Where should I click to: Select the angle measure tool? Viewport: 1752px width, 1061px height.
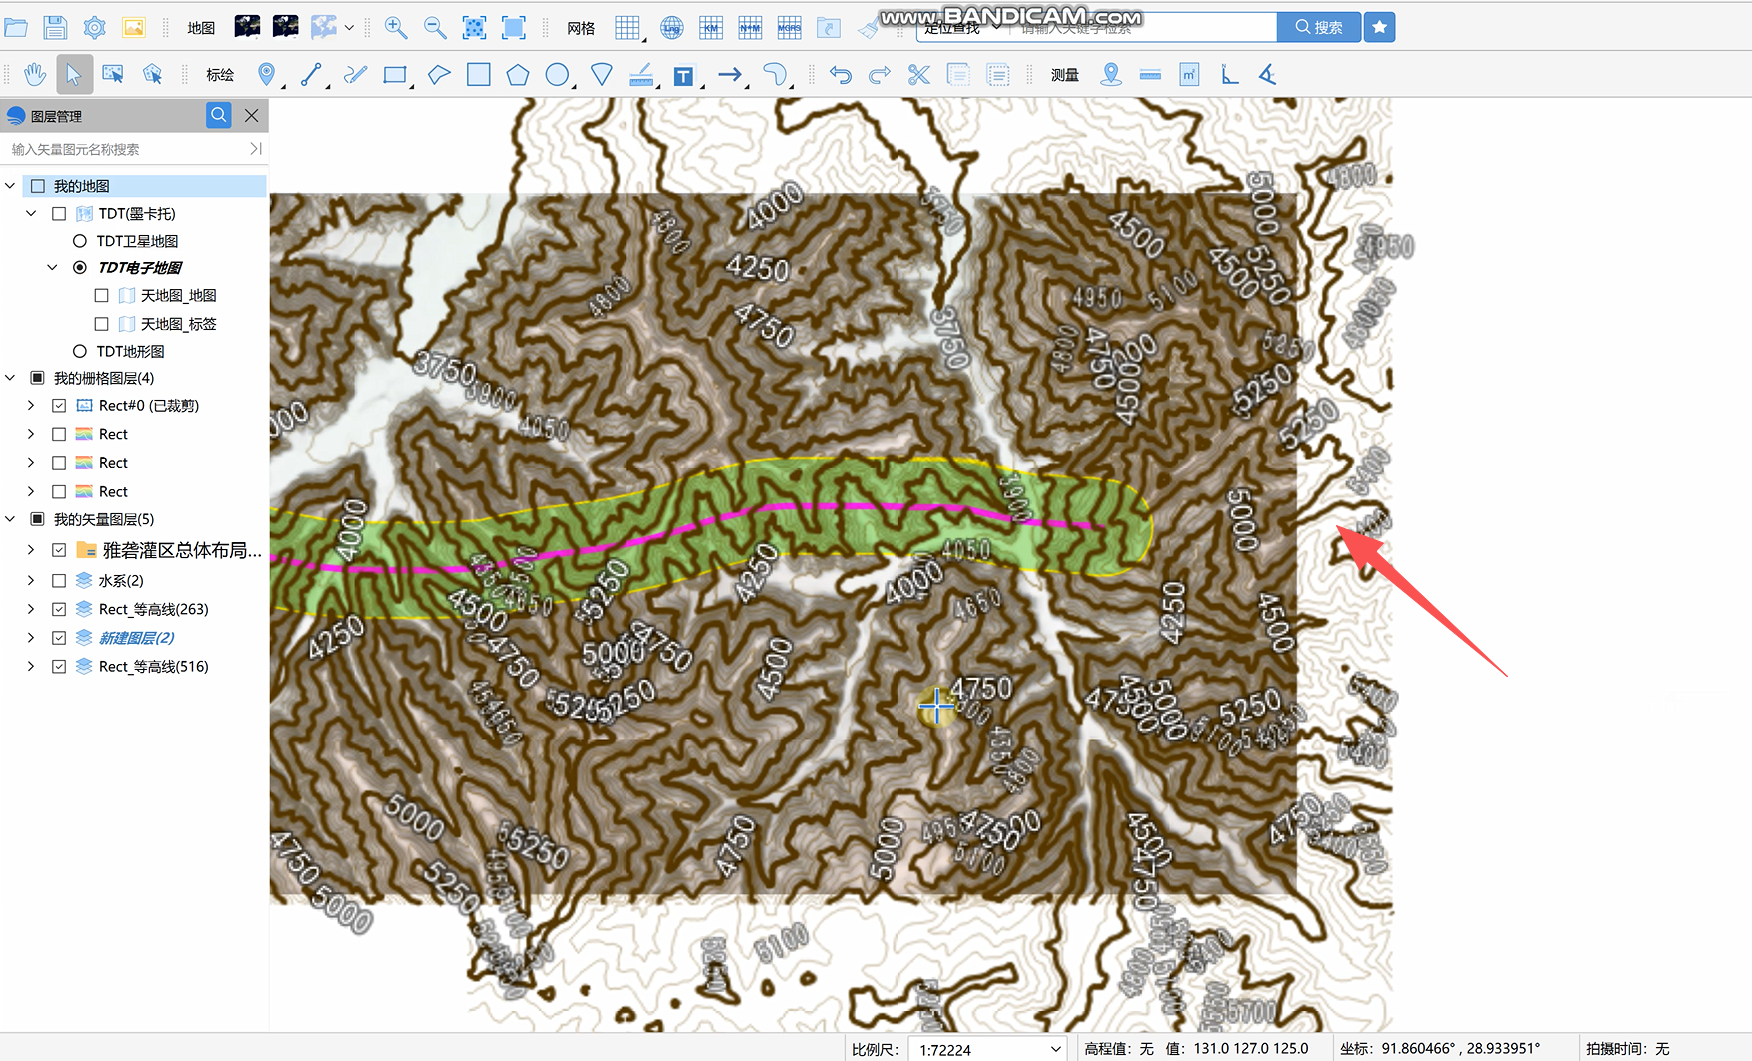[x=1267, y=74]
